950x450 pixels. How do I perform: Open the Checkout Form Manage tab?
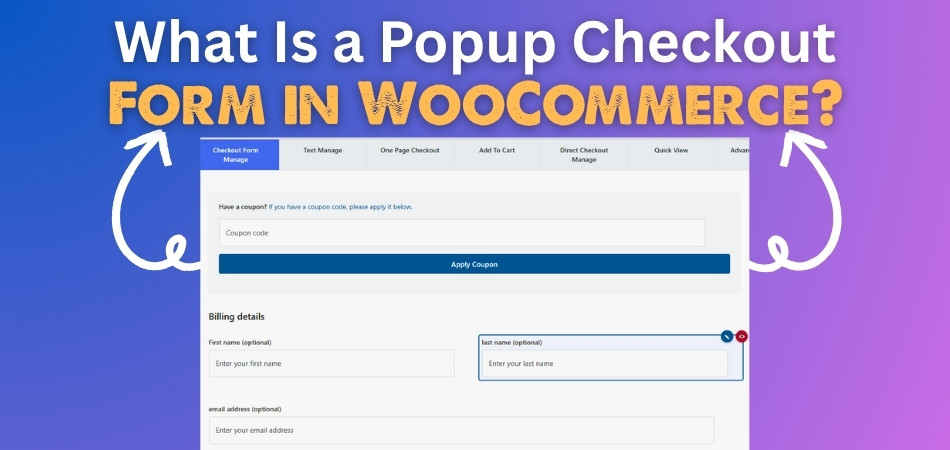(x=239, y=154)
